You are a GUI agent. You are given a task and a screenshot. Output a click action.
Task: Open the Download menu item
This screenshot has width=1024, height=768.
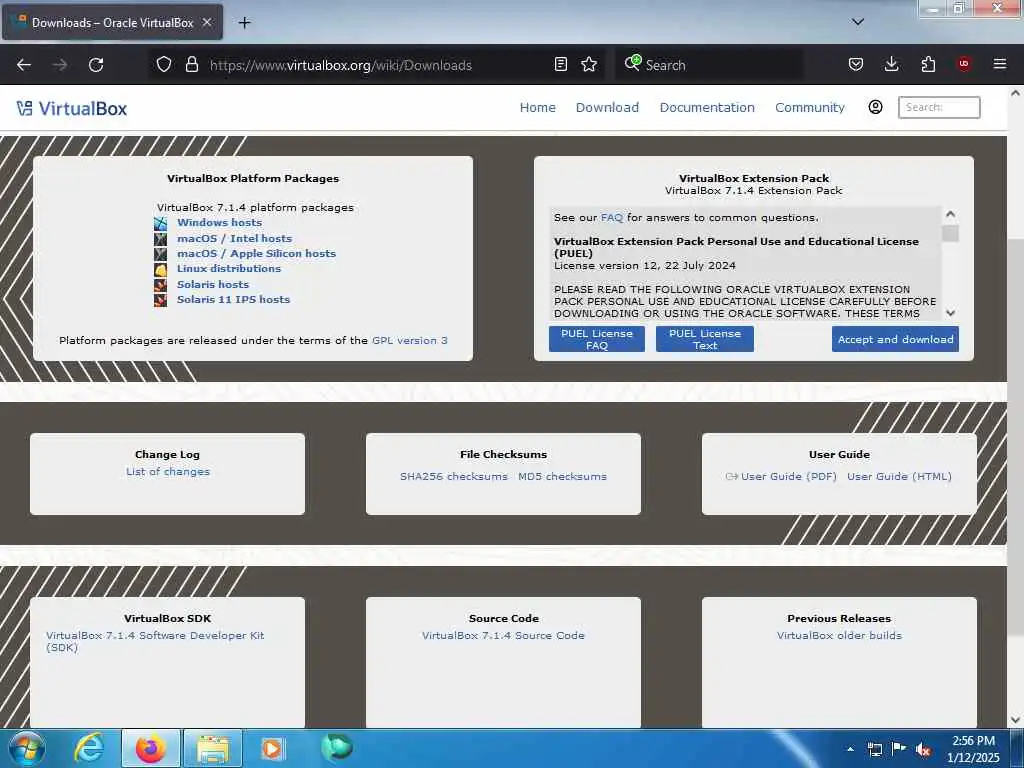(607, 107)
